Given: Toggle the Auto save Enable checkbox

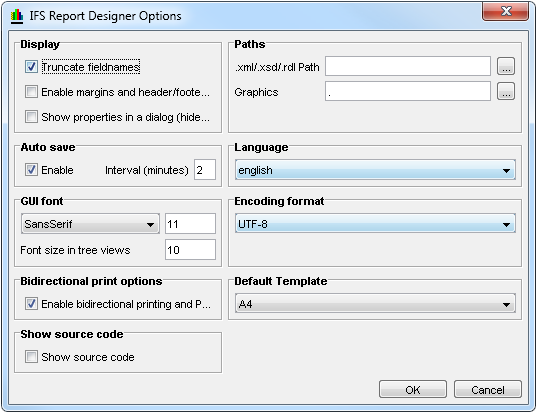Looking at the screenshot, I should click(x=32, y=170).
